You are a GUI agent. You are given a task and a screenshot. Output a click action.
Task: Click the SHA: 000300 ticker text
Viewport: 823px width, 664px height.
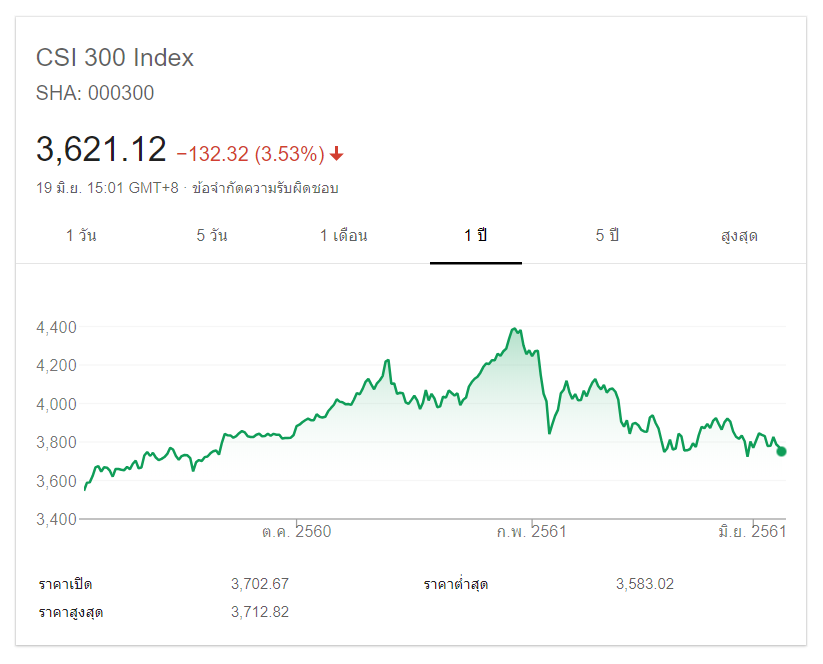pyautogui.click(x=95, y=94)
